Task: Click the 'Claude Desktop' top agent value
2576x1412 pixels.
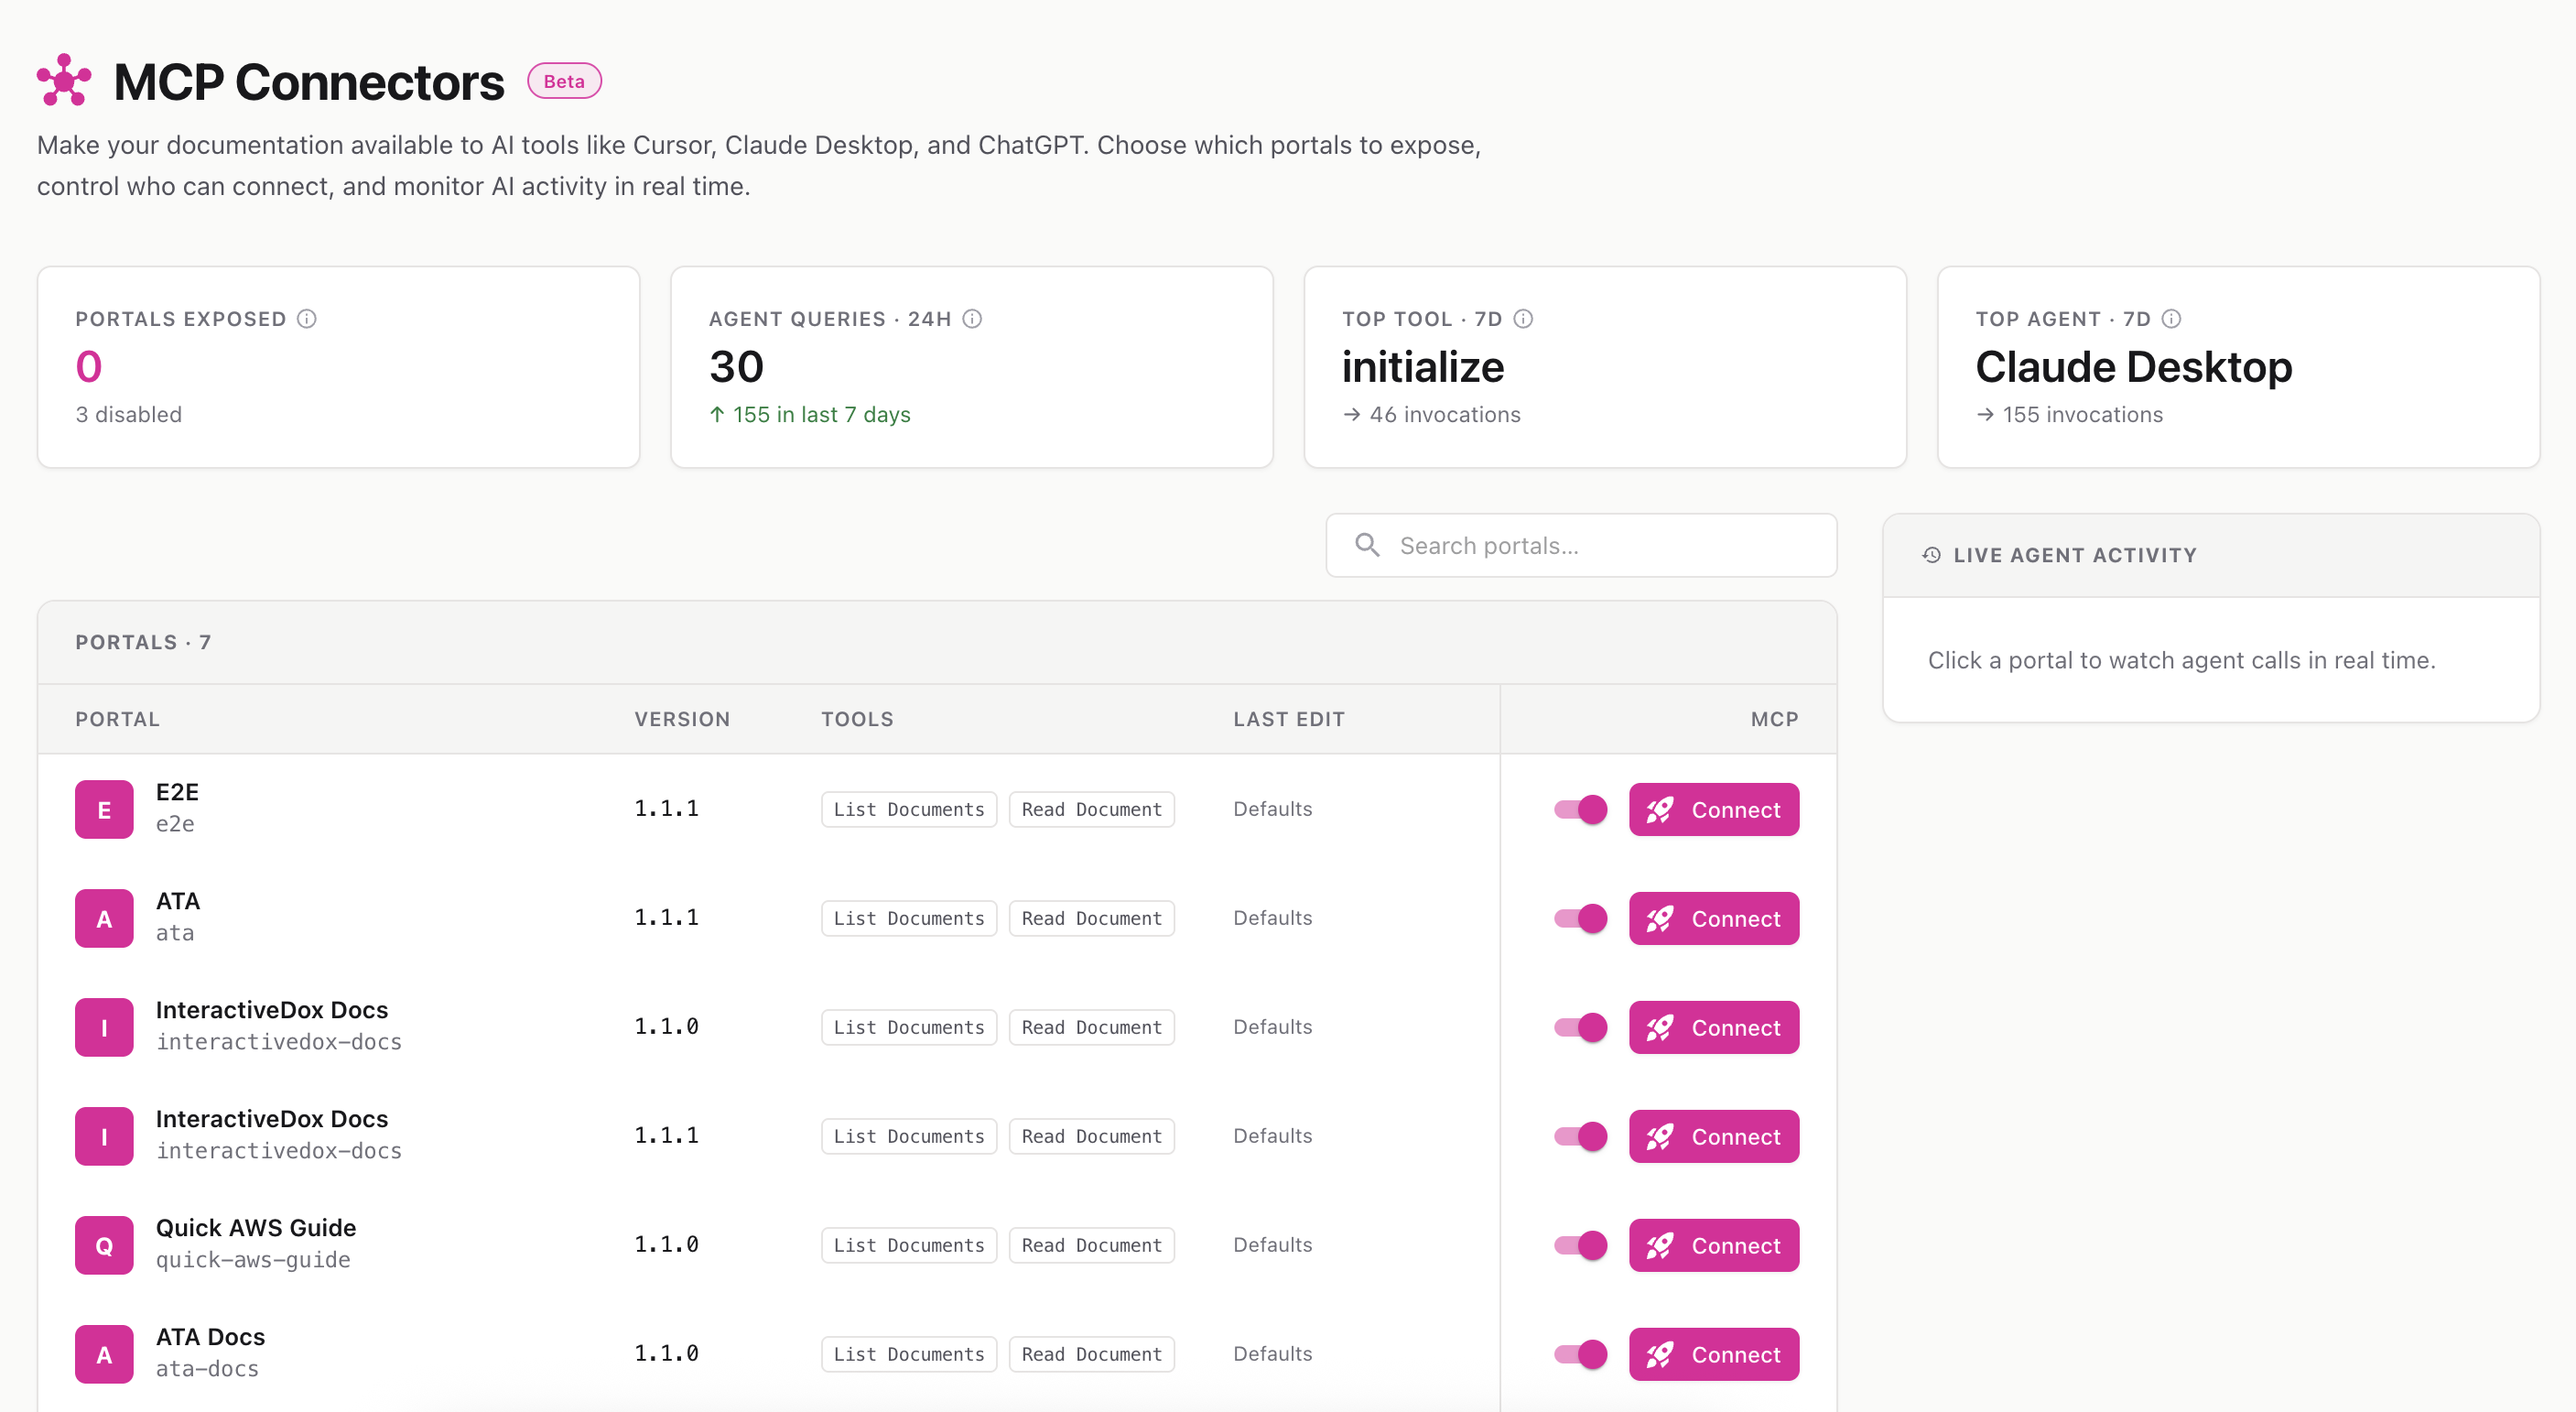Action: 2134,367
